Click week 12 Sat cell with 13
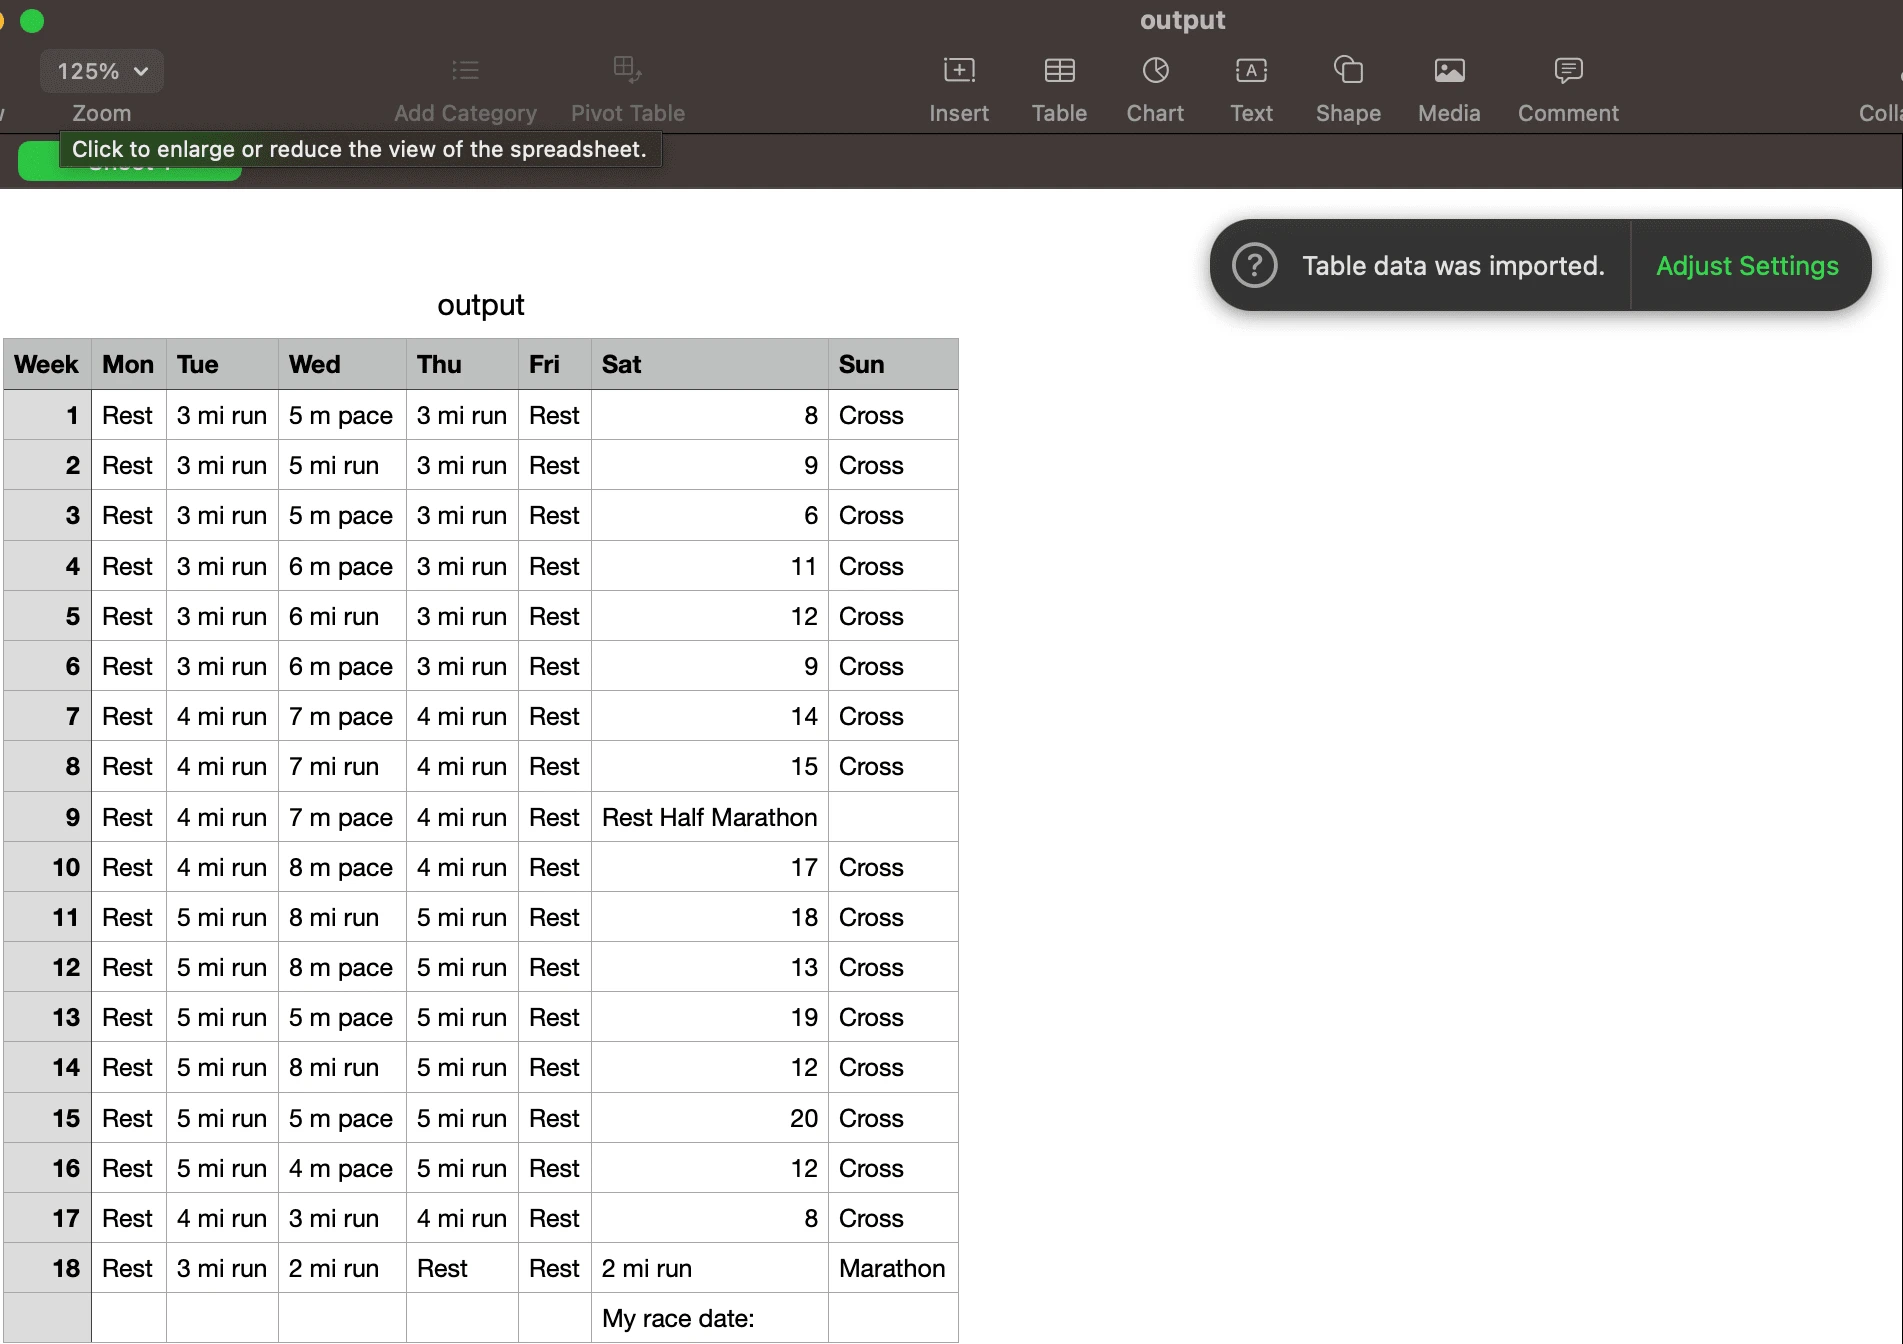 pyautogui.click(x=710, y=967)
